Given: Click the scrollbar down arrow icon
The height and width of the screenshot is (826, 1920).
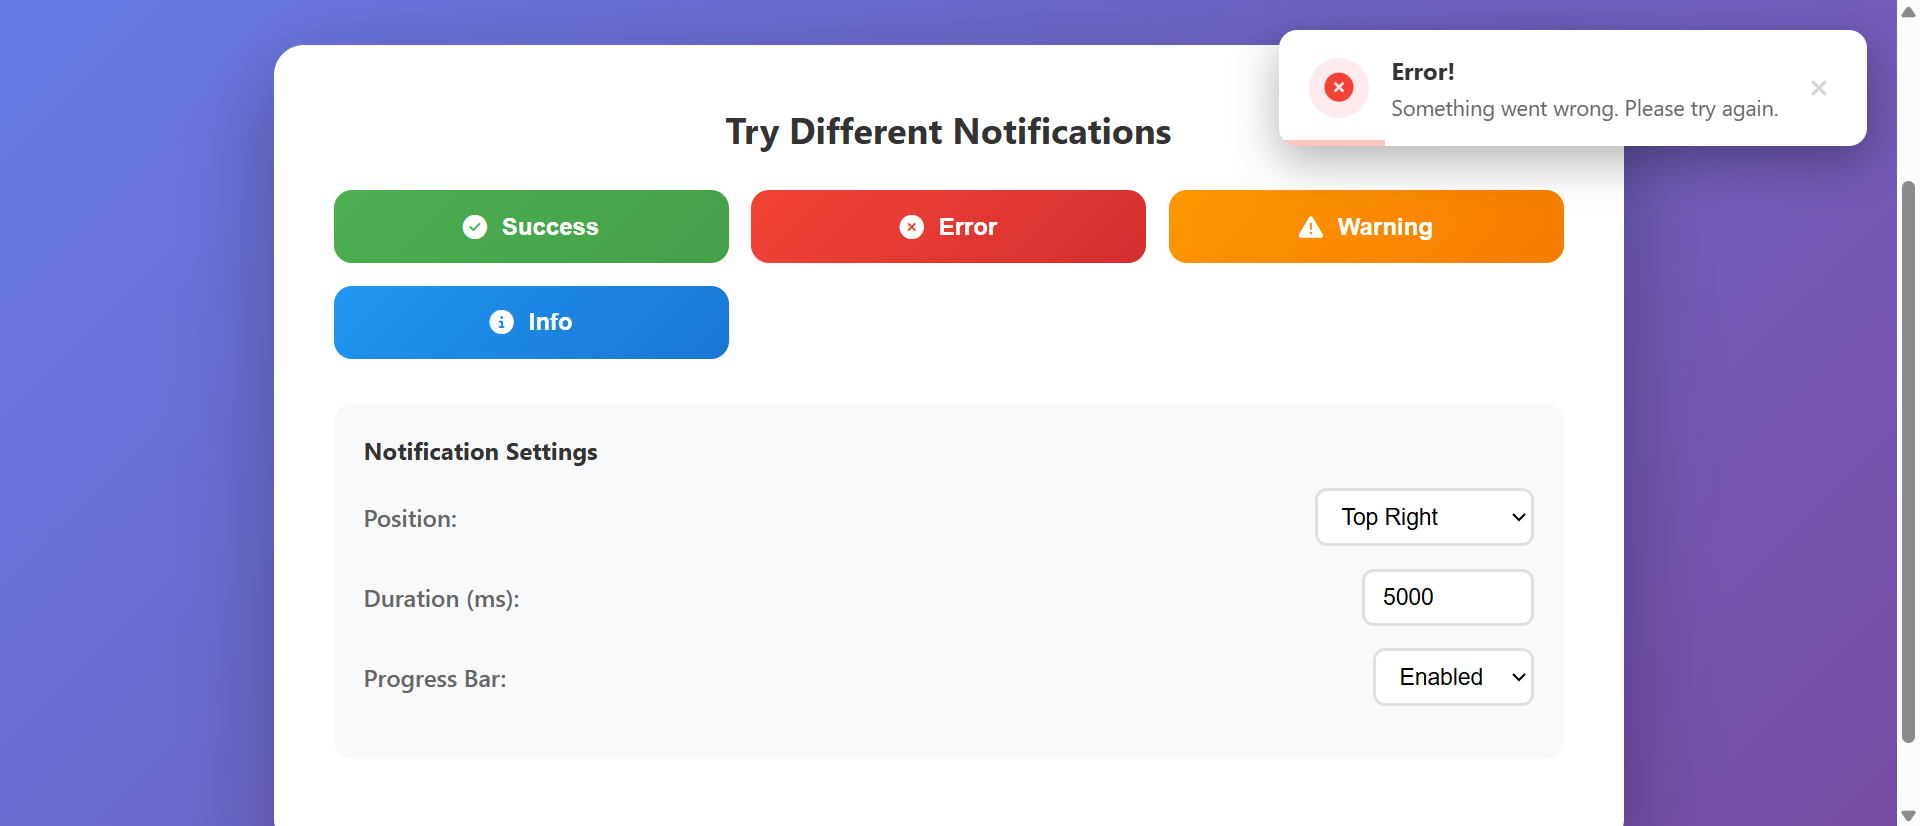Looking at the screenshot, I should pos(1906,814).
